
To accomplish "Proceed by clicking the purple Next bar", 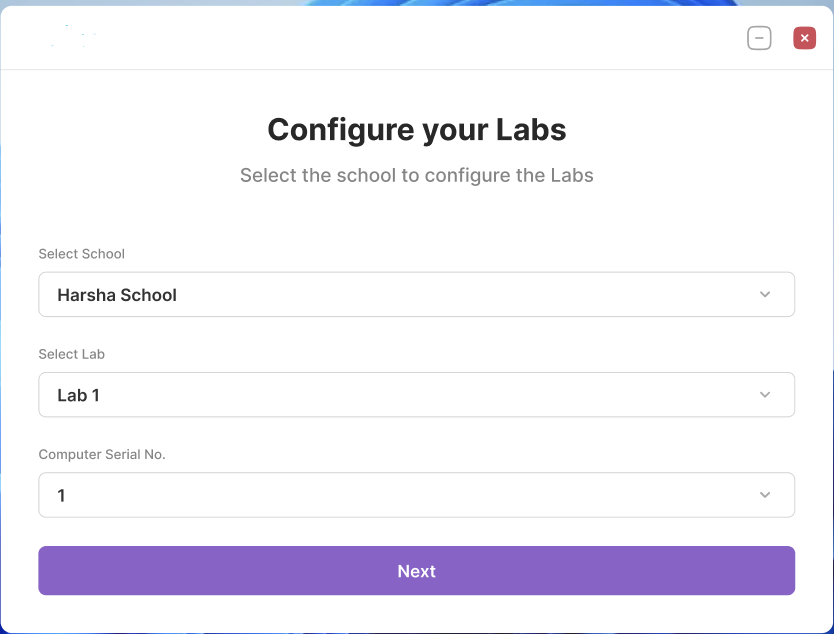I will tap(416, 571).
